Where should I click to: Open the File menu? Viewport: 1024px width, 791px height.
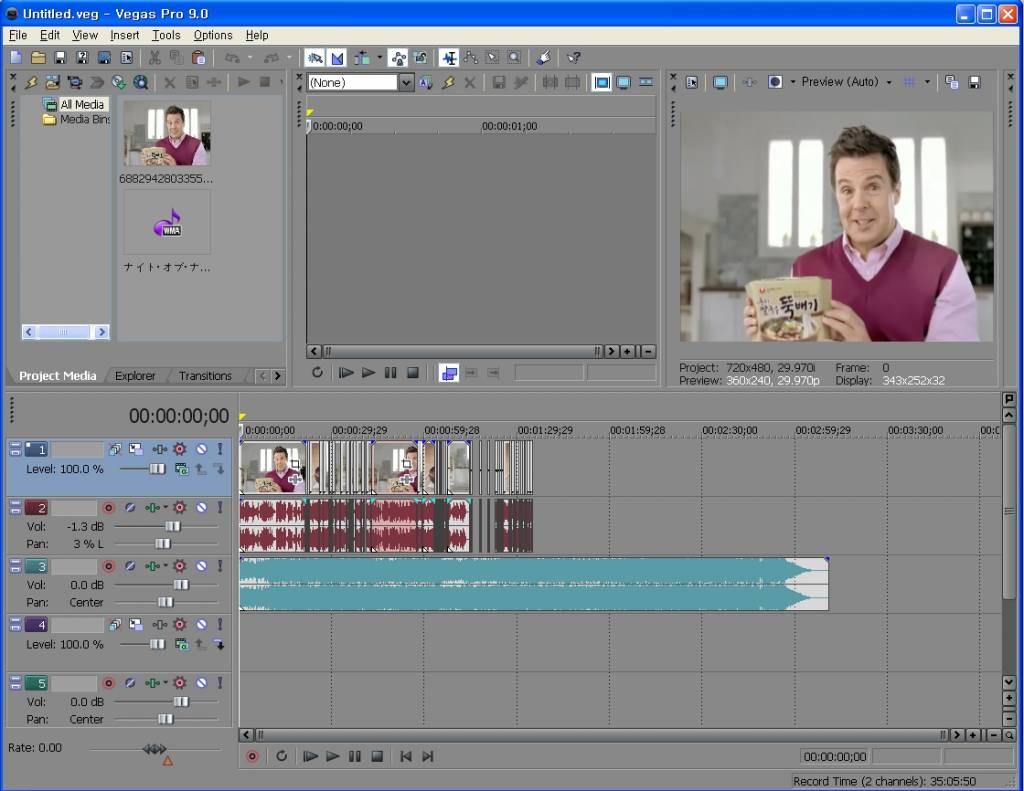point(18,35)
